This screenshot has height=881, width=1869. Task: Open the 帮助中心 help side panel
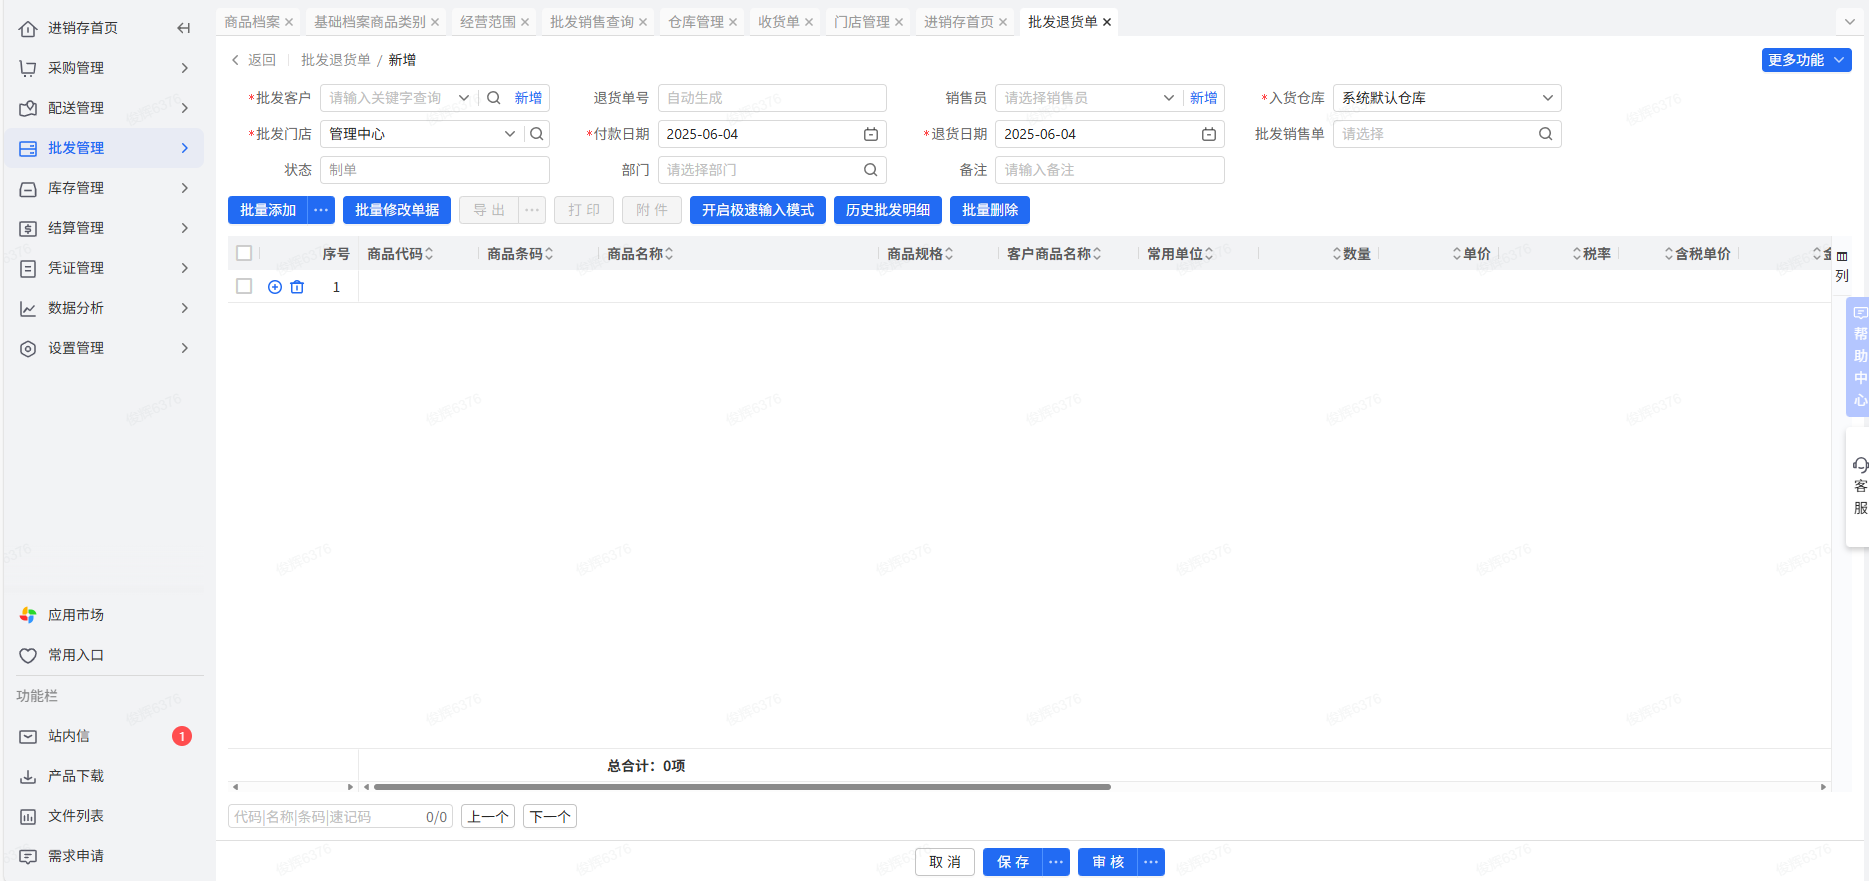pyautogui.click(x=1859, y=356)
